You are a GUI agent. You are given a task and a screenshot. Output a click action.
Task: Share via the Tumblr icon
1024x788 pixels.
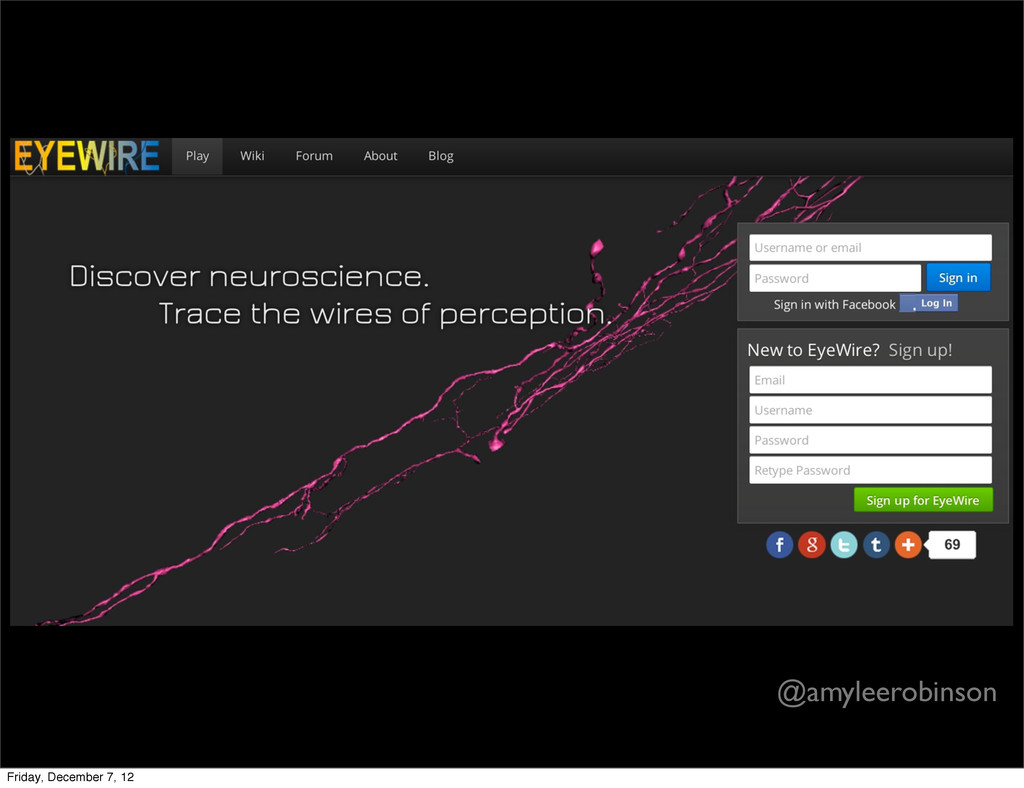[876, 544]
